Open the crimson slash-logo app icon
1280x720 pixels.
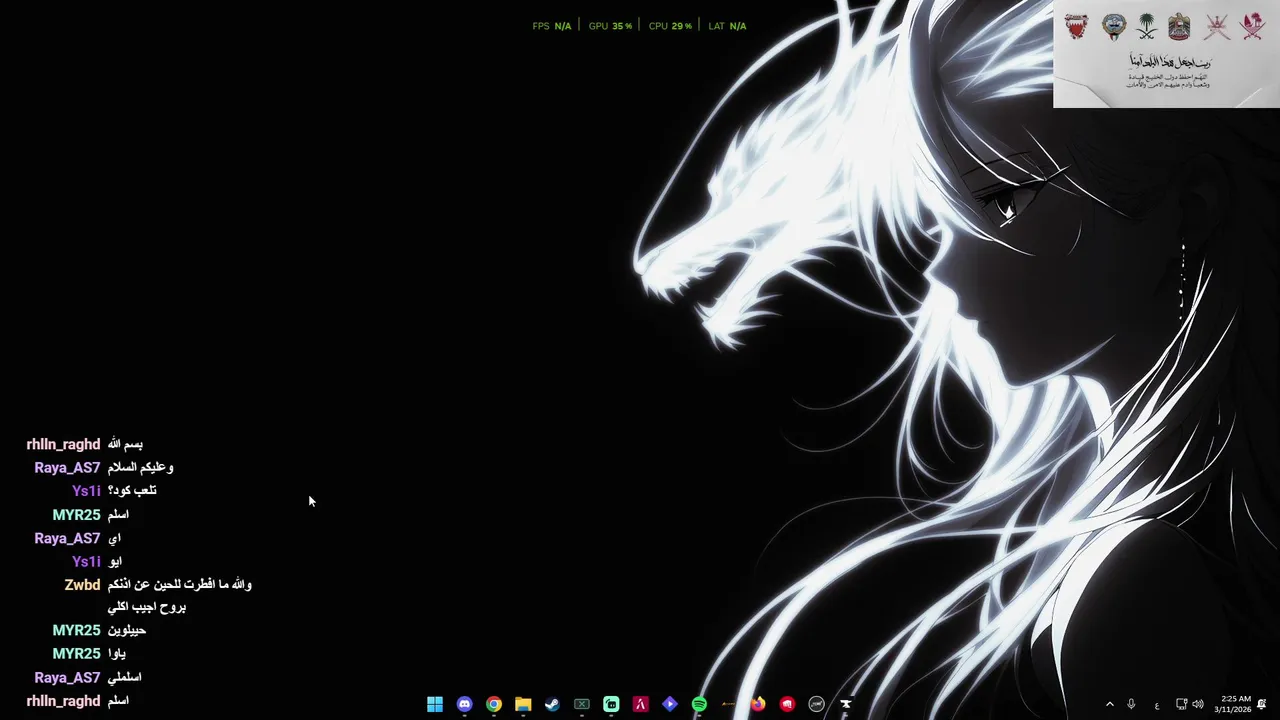[640, 704]
